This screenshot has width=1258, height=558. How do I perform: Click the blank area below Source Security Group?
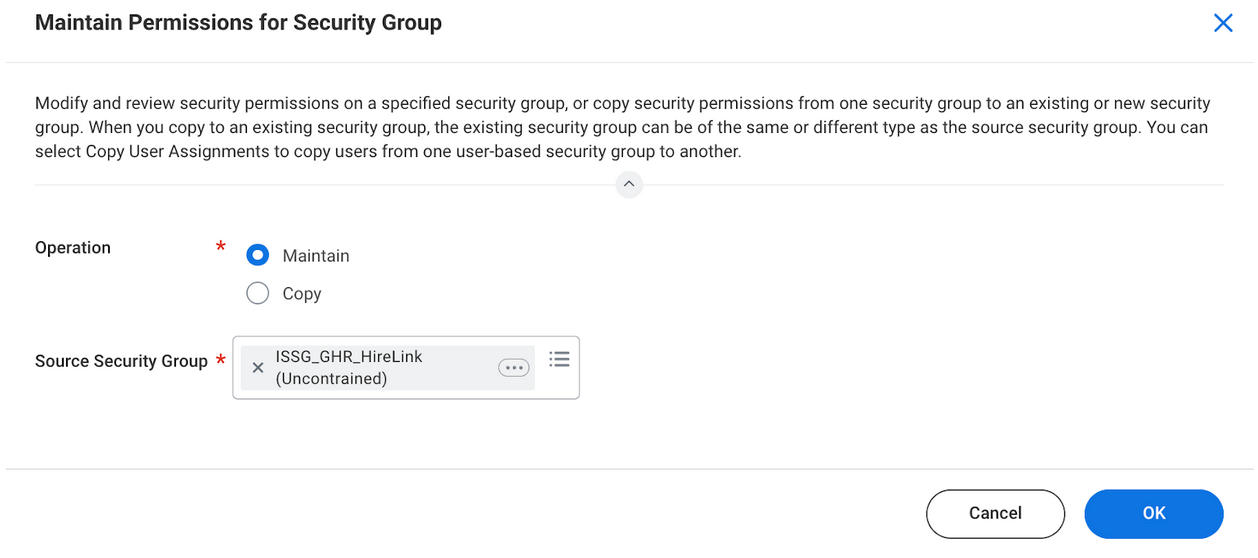coord(400,435)
